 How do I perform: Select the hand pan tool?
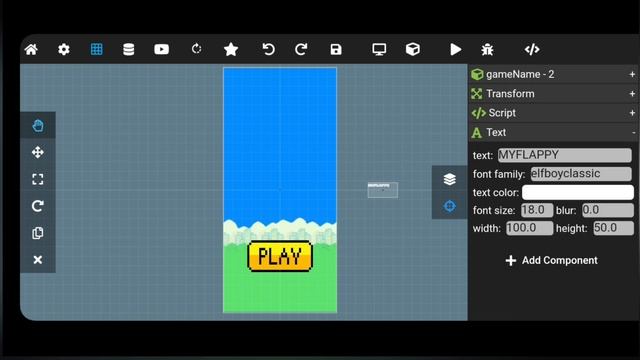38,126
